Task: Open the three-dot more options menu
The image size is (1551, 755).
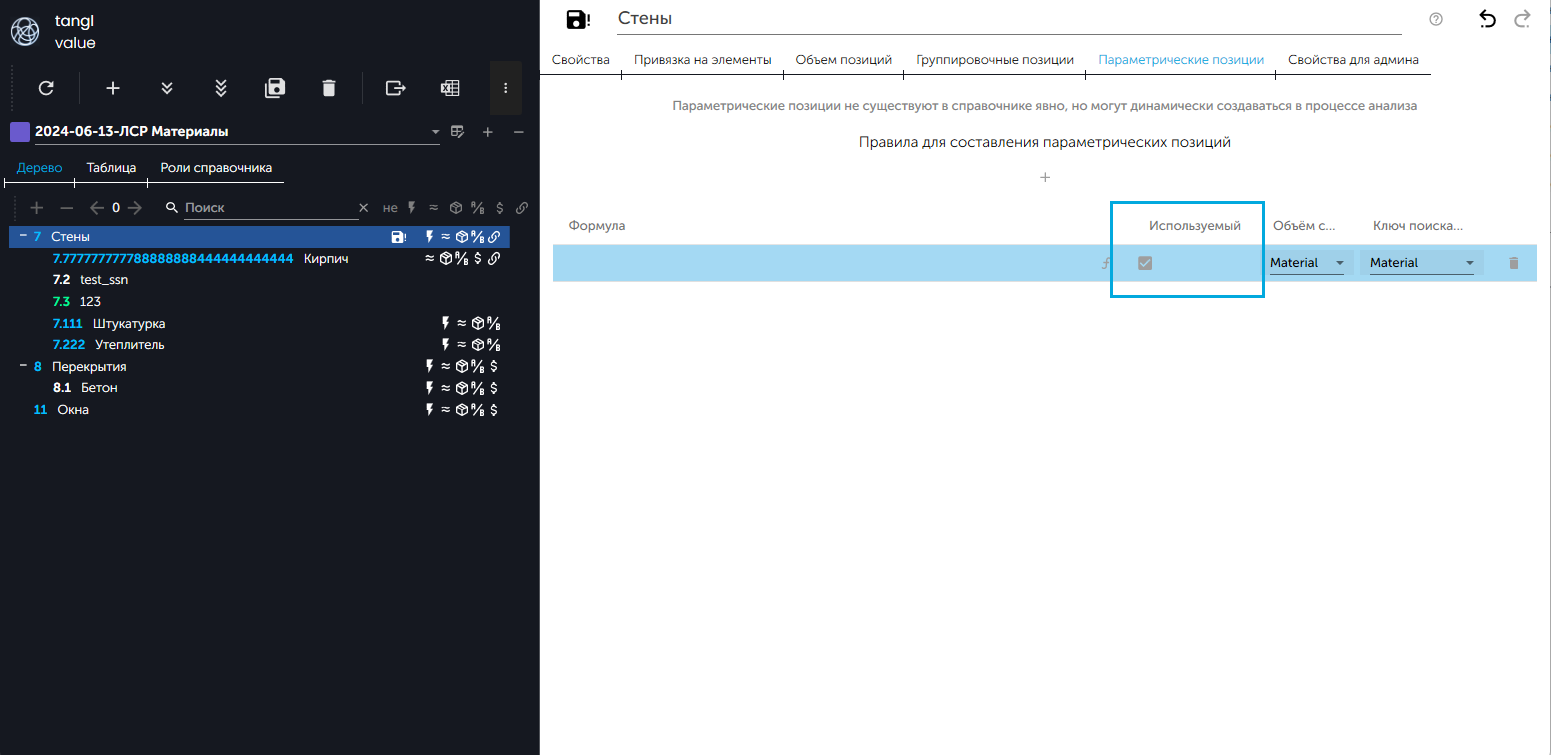Action: point(506,88)
